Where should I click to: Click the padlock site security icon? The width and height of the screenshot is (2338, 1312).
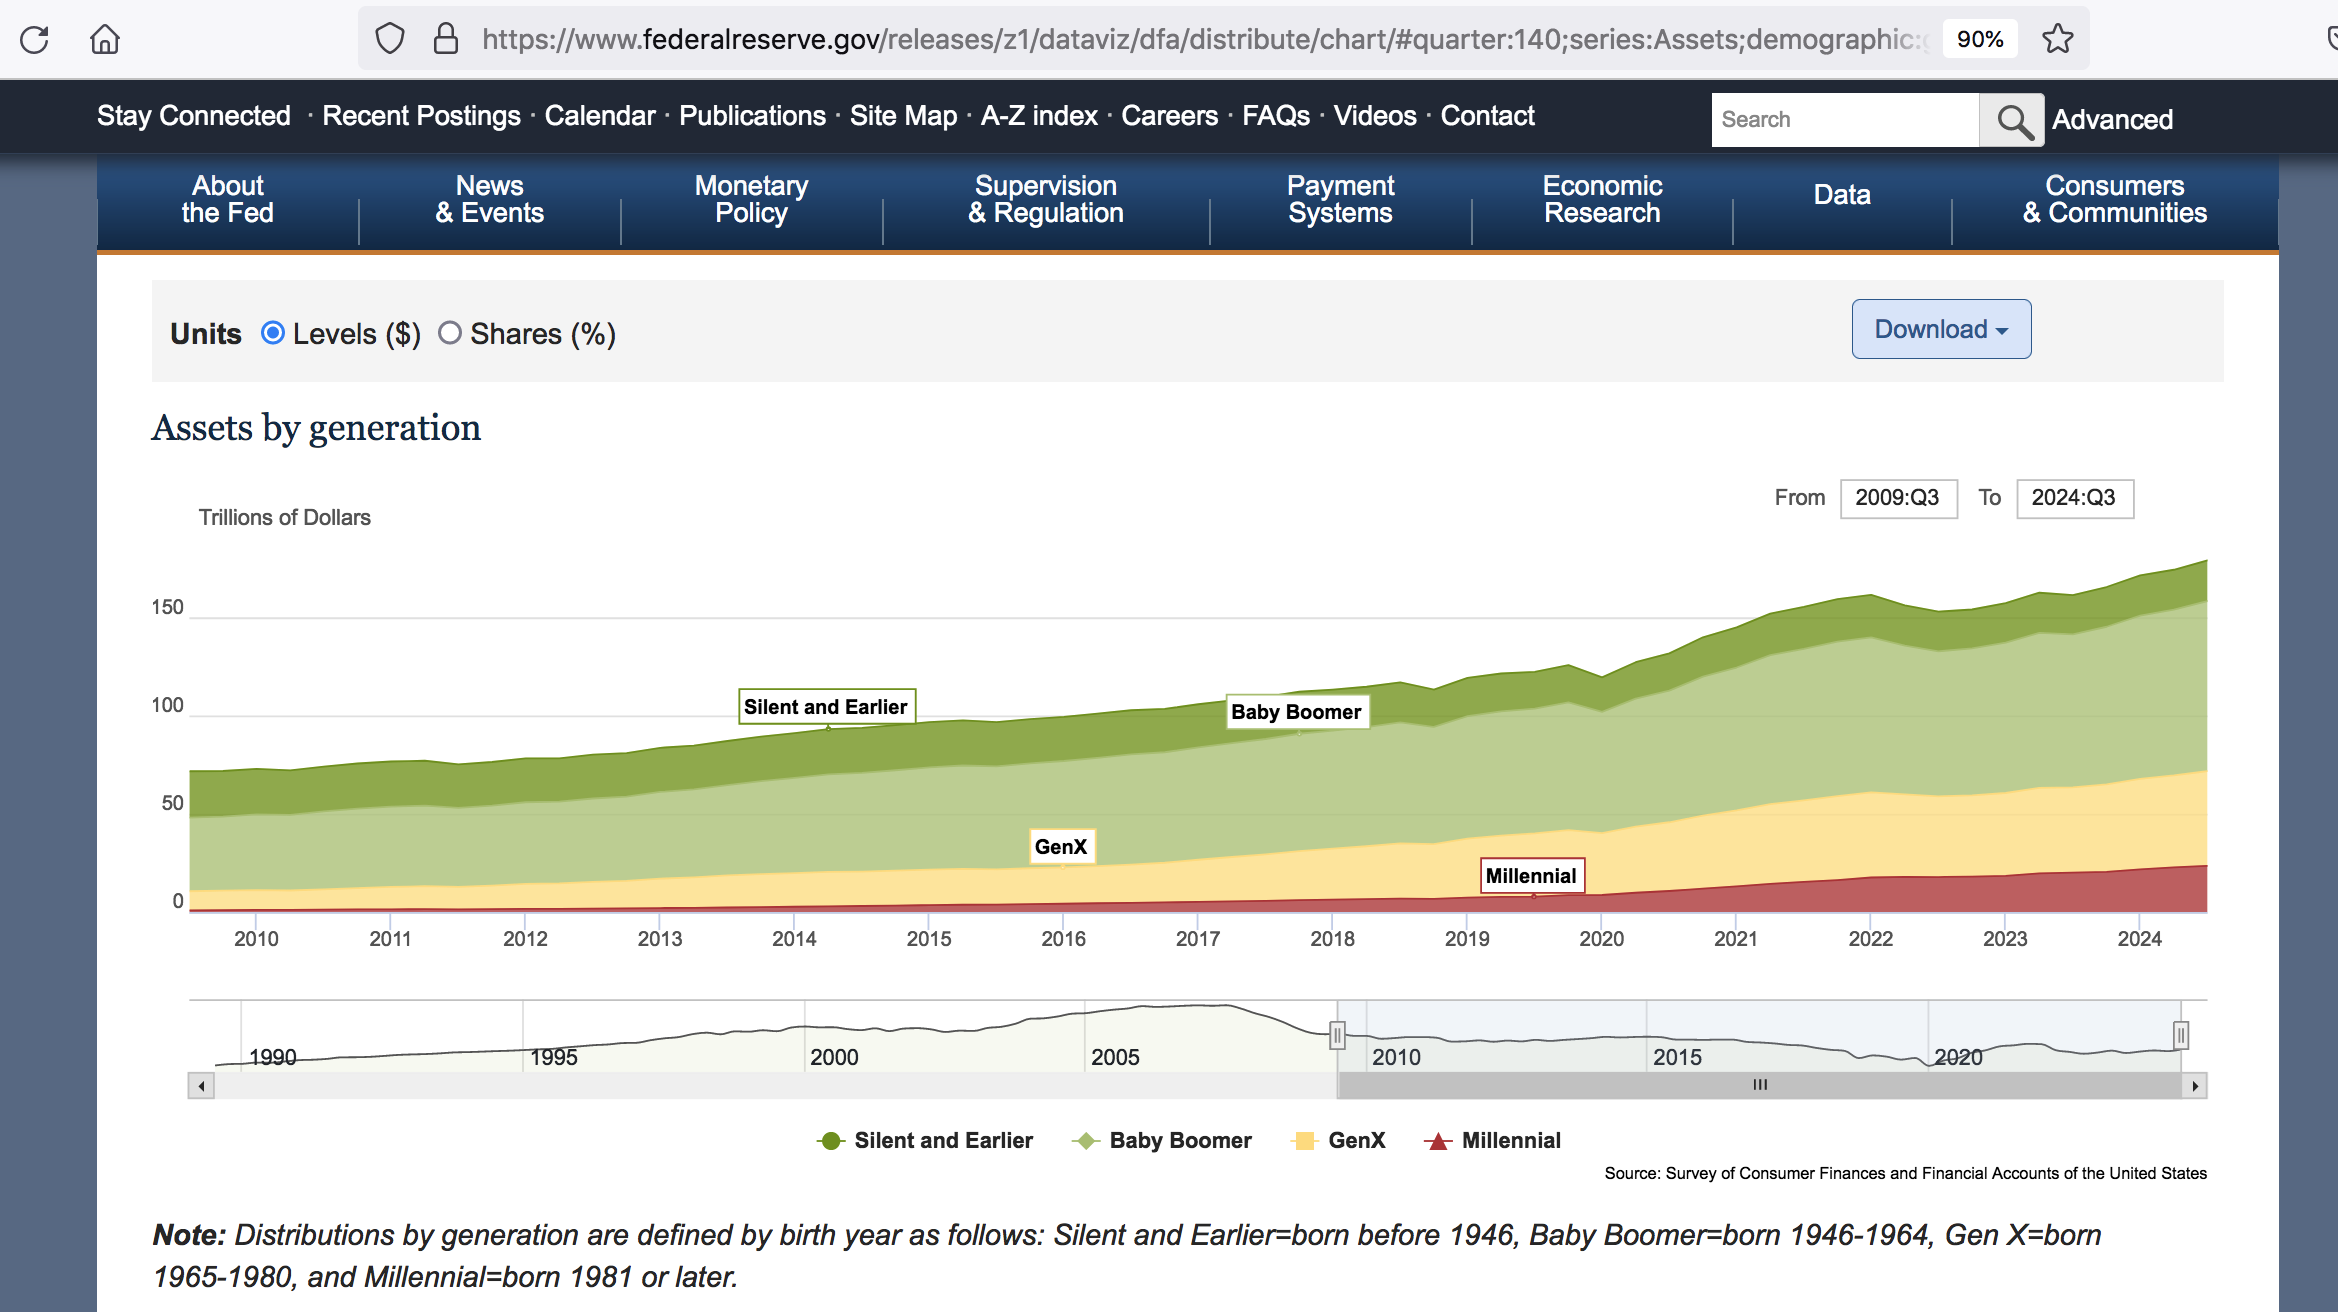[x=445, y=39]
